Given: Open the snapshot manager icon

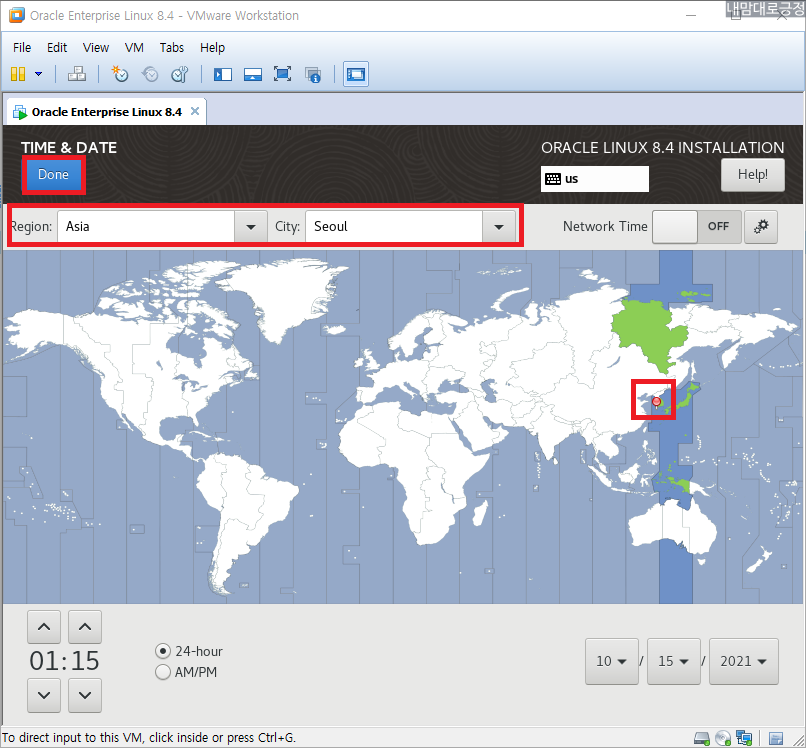Looking at the screenshot, I should pos(179,74).
